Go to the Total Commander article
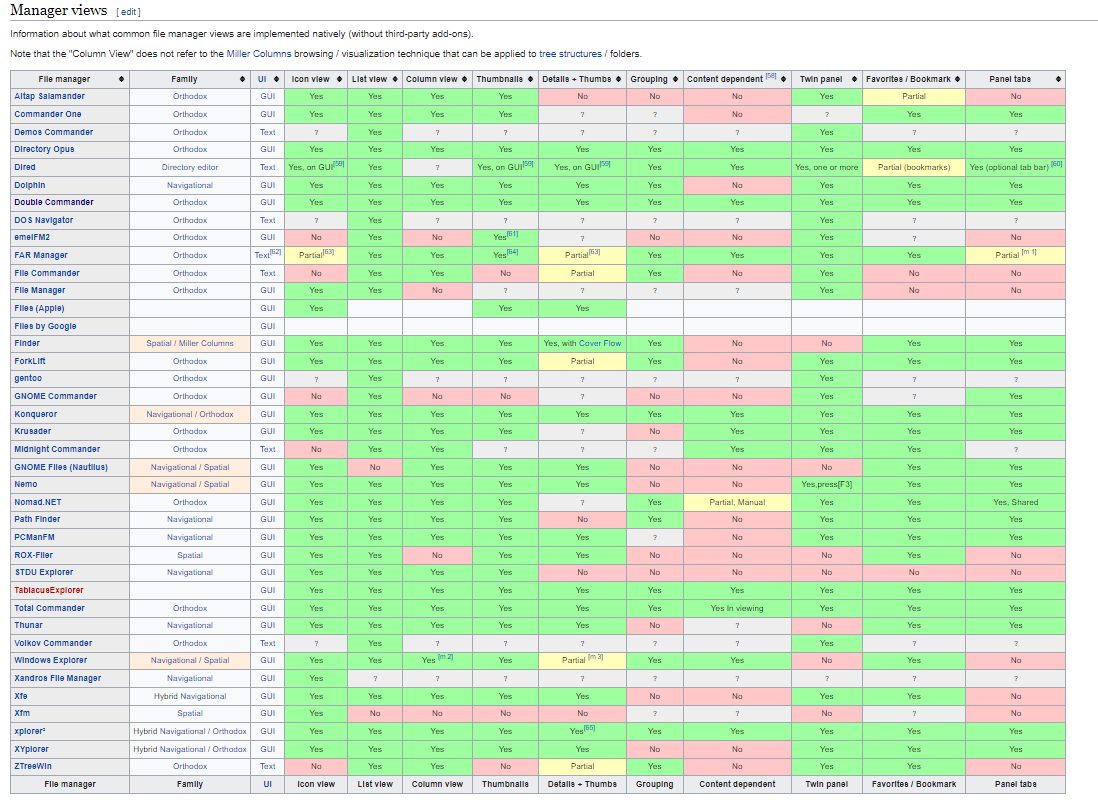The height and width of the screenshot is (800, 1098). 50,608
